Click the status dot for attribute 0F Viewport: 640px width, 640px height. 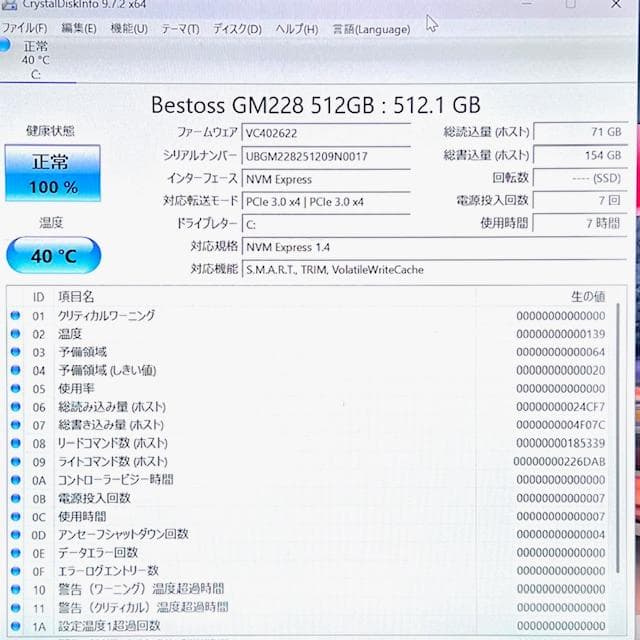16,571
